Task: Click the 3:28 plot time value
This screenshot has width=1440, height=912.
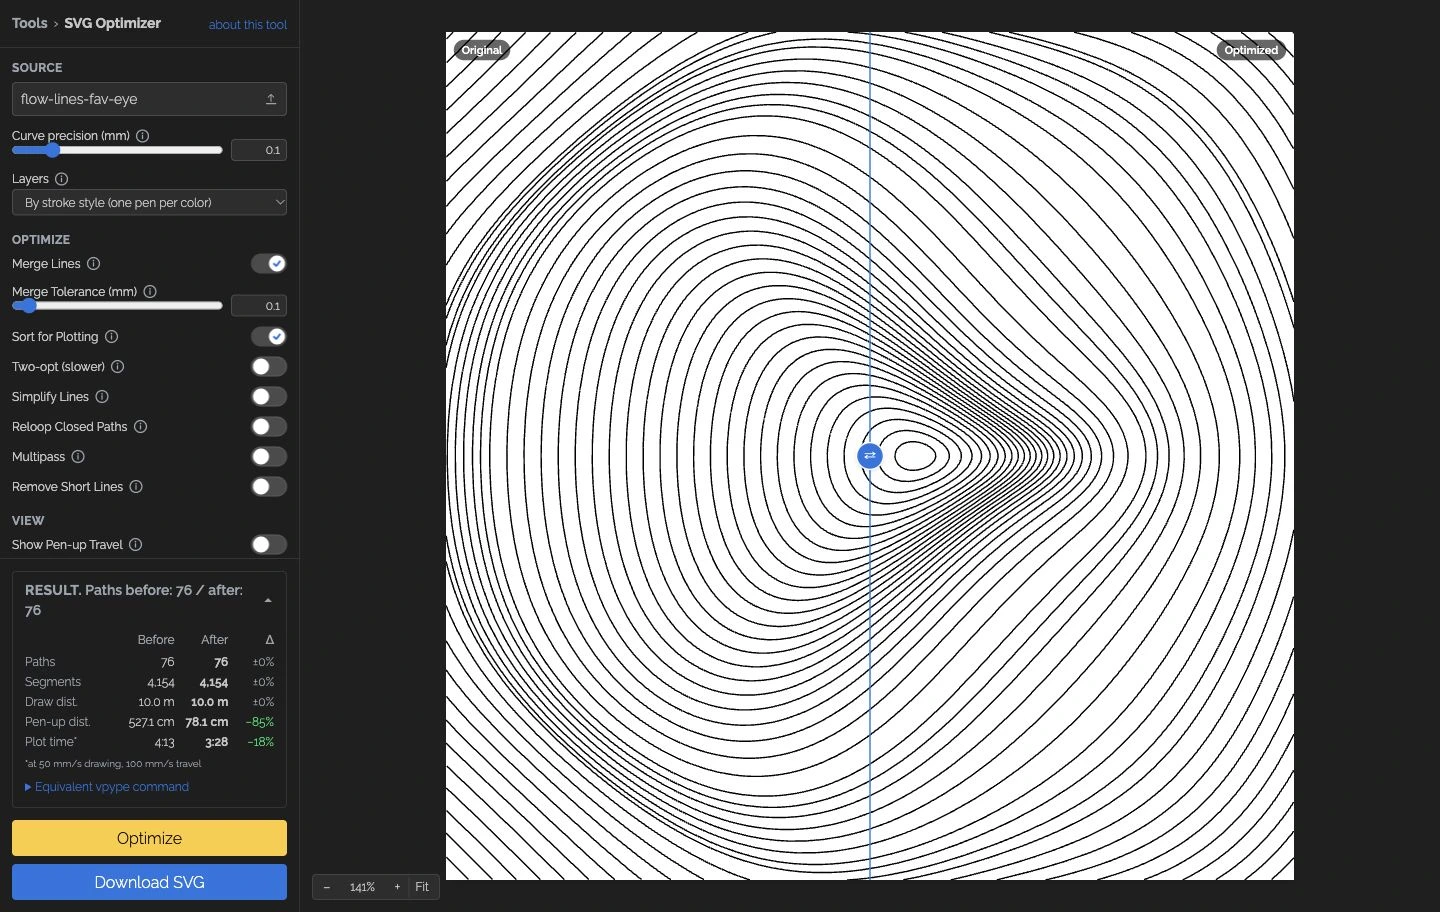Action: [217, 742]
